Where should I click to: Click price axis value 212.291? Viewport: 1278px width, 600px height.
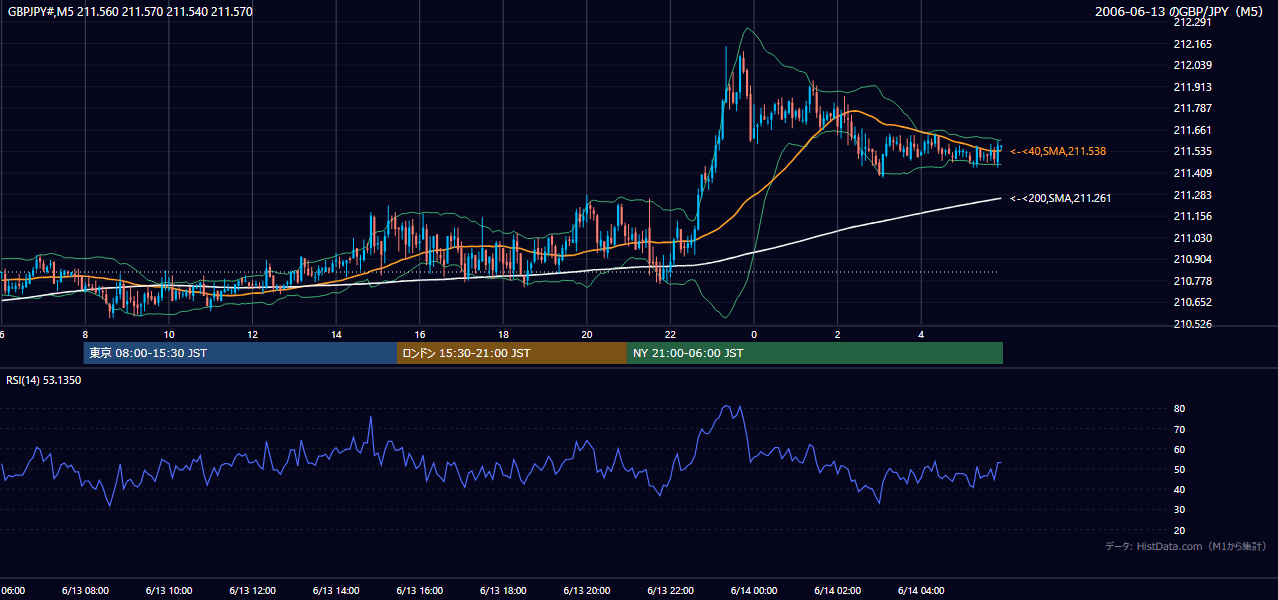tap(1191, 23)
